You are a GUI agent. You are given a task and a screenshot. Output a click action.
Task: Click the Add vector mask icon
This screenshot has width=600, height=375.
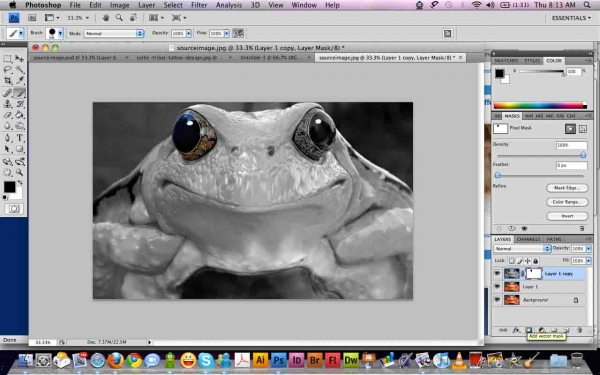pyautogui.click(x=529, y=330)
